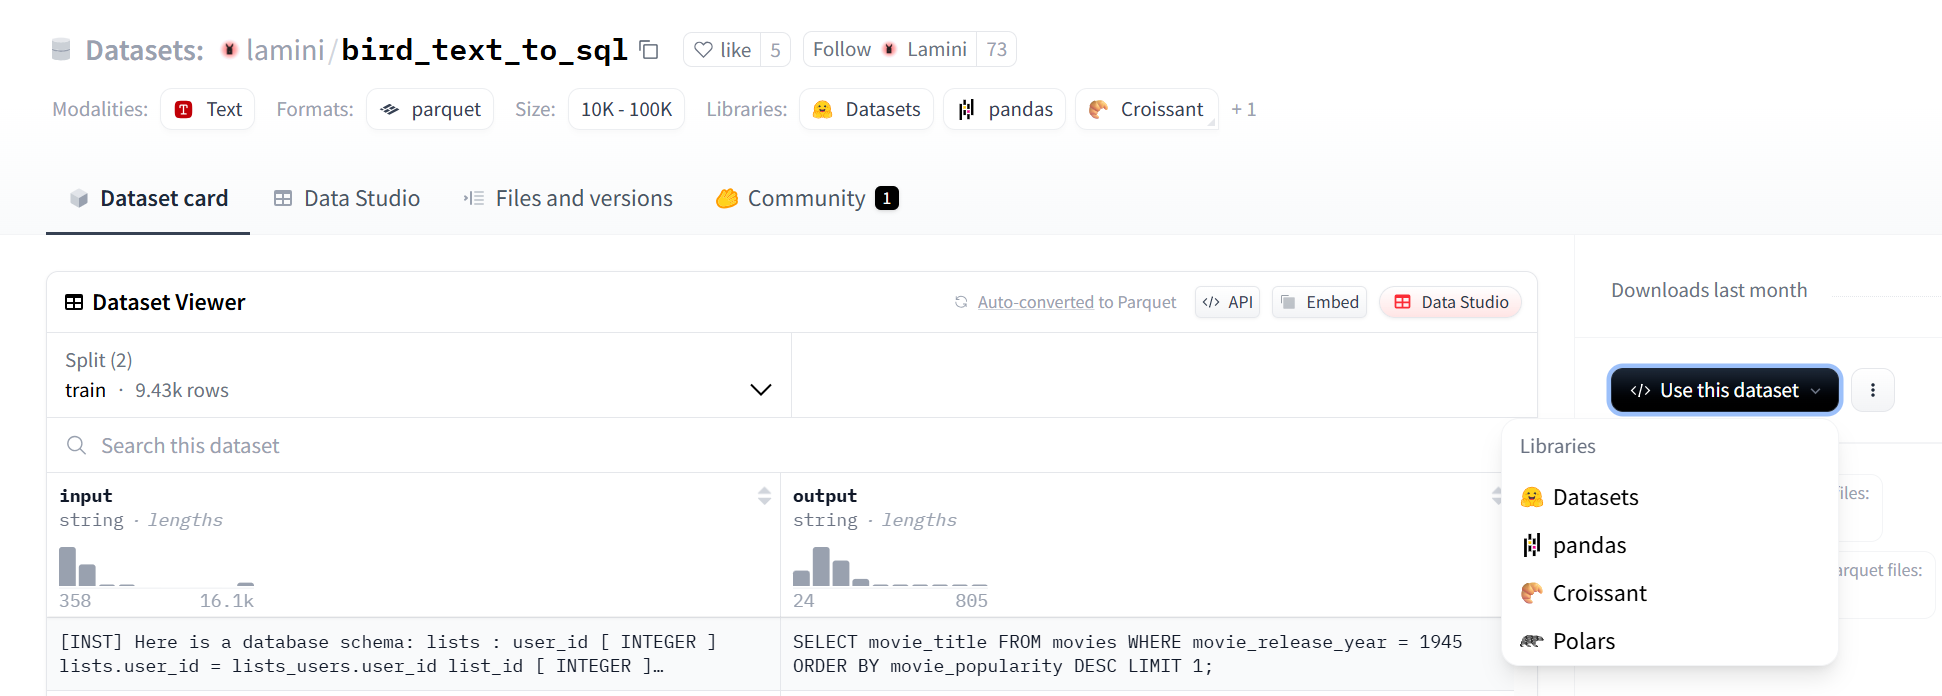
Task: Follow the Auto-converted to Parquet link
Action: tap(1076, 302)
